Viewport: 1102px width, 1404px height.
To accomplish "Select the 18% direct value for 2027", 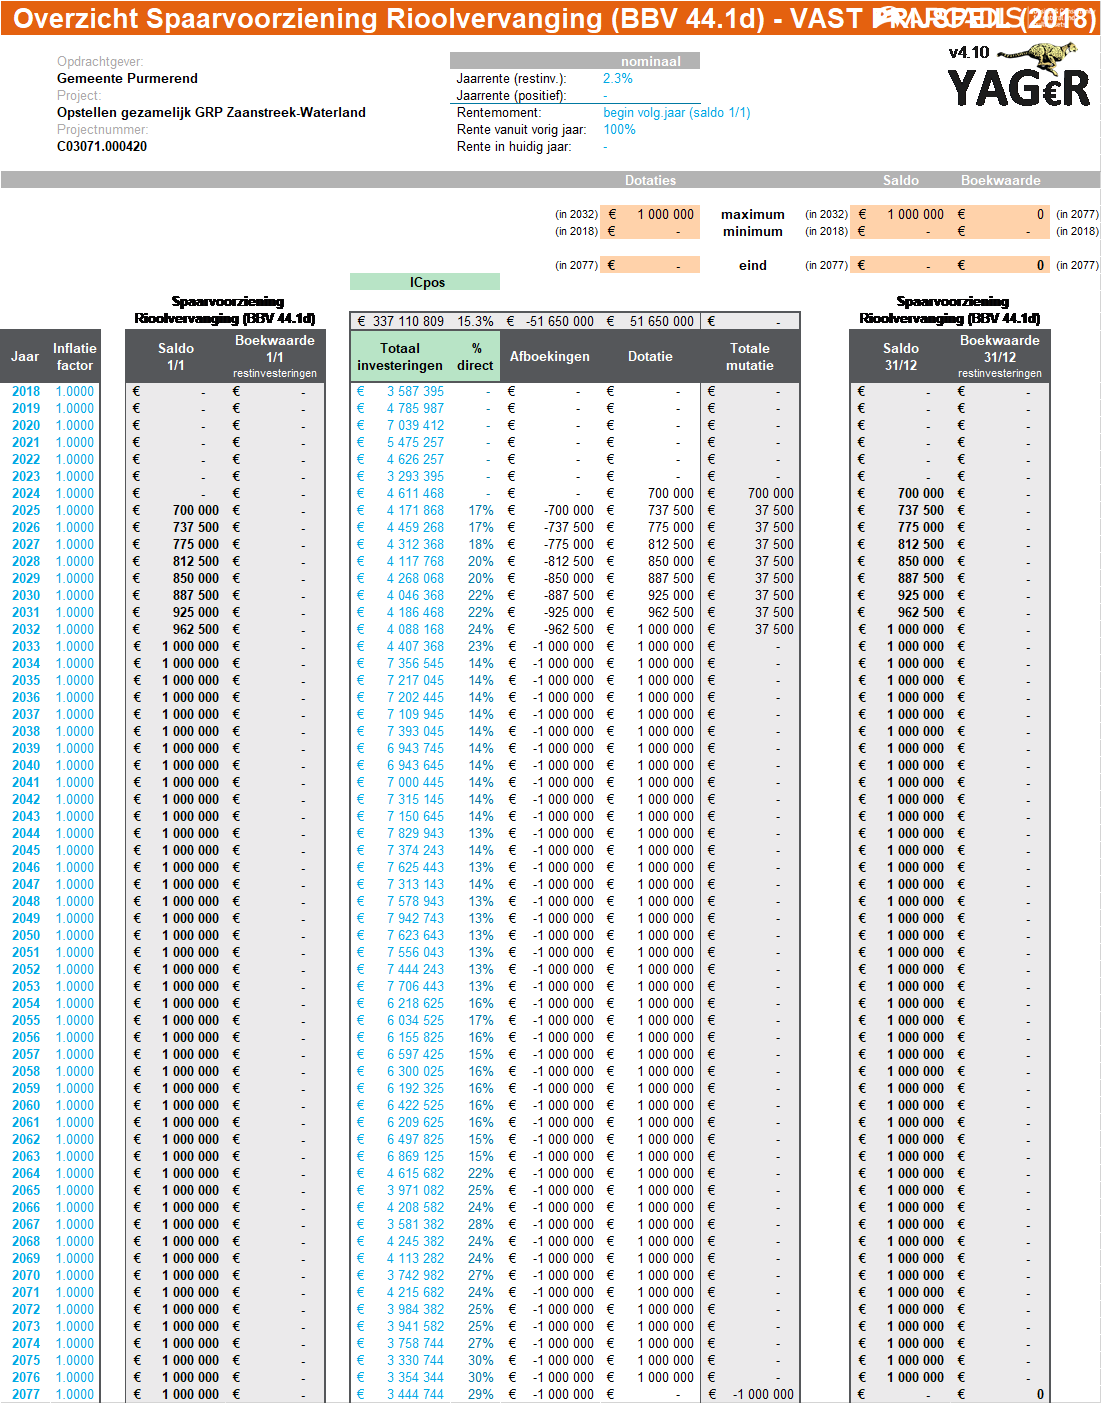I will [x=481, y=544].
